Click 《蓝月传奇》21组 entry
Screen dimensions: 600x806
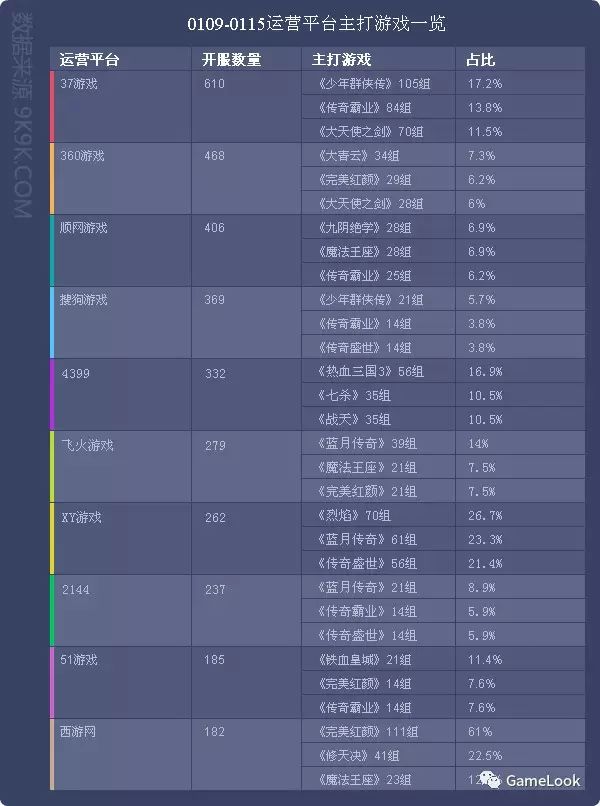coord(367,587)
